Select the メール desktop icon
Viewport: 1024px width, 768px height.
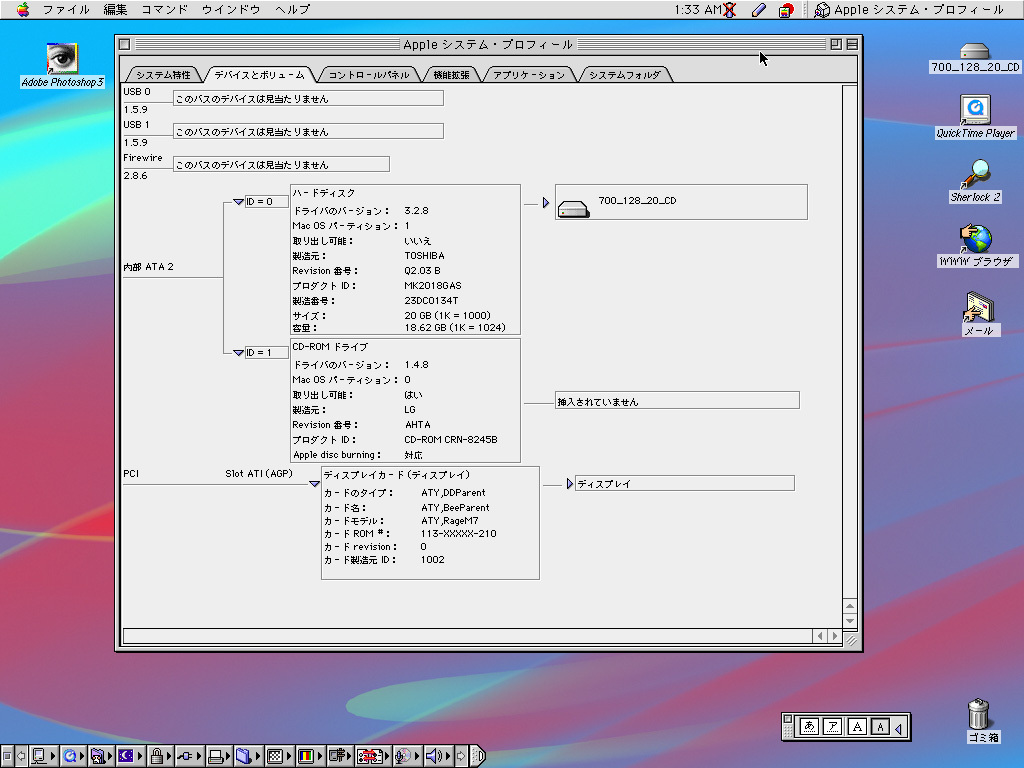(x=978, y=307)
